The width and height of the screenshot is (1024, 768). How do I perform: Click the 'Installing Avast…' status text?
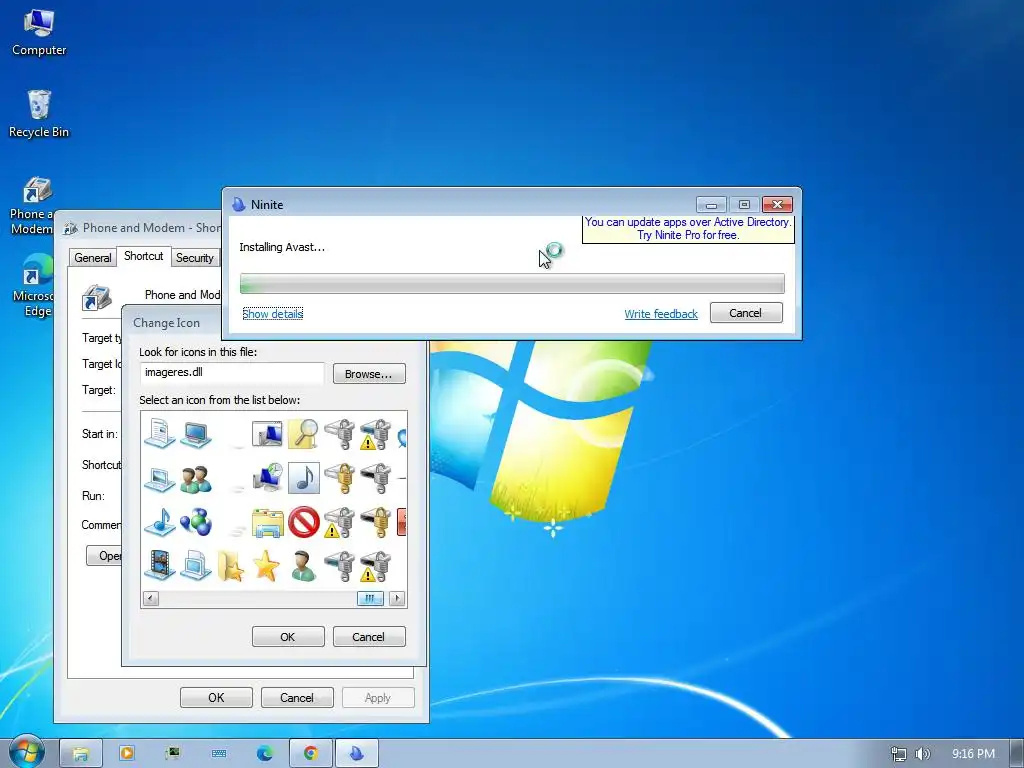click(281, 247)
